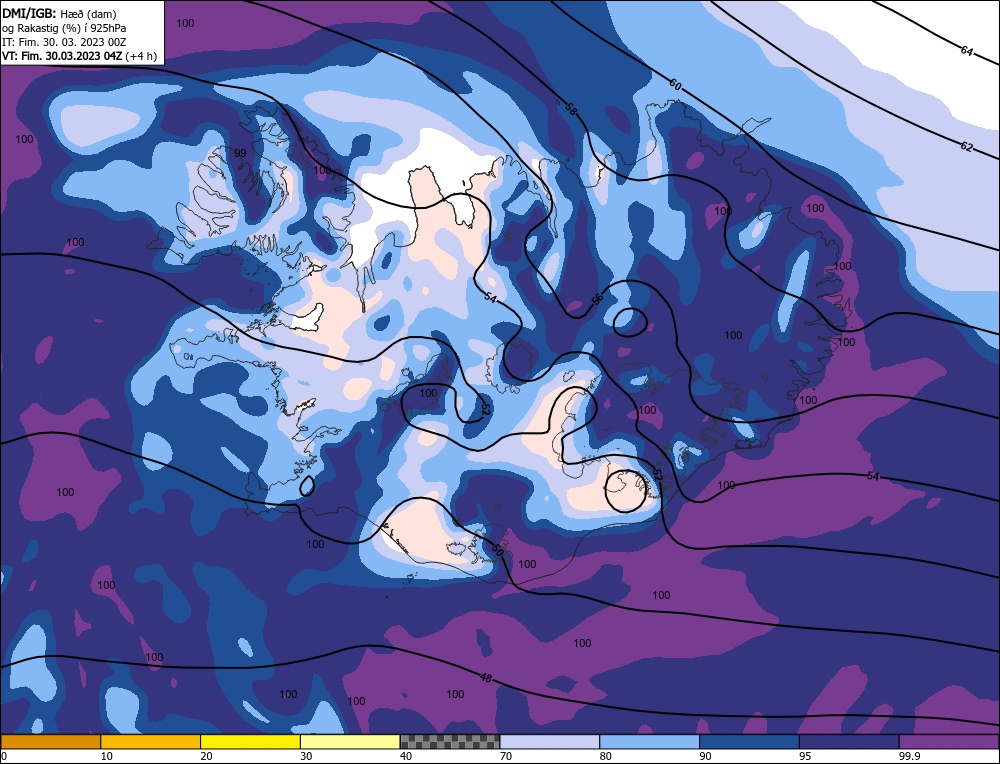Screen dimensions: 1000x764
Task: Click the '56' contour label
Action: [x=597, y=299]
